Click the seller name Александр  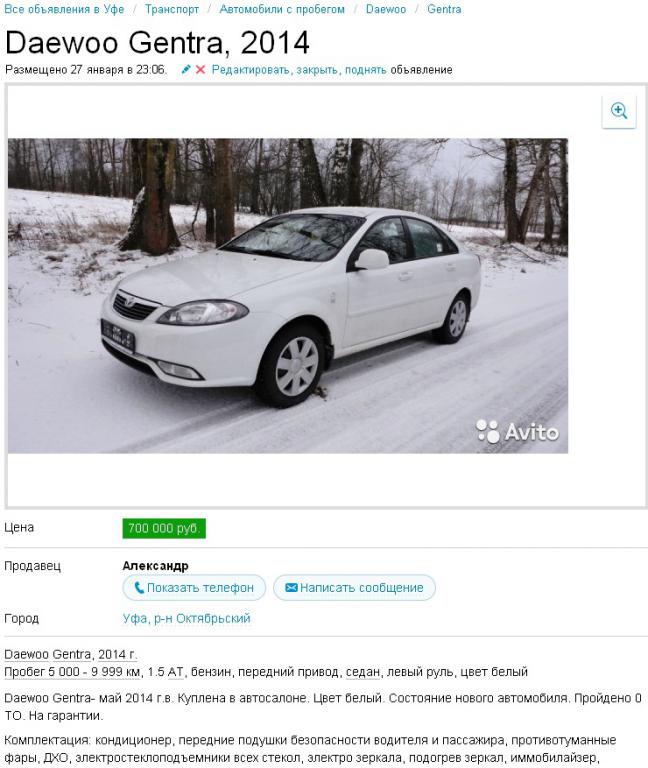tap(155, 566)
